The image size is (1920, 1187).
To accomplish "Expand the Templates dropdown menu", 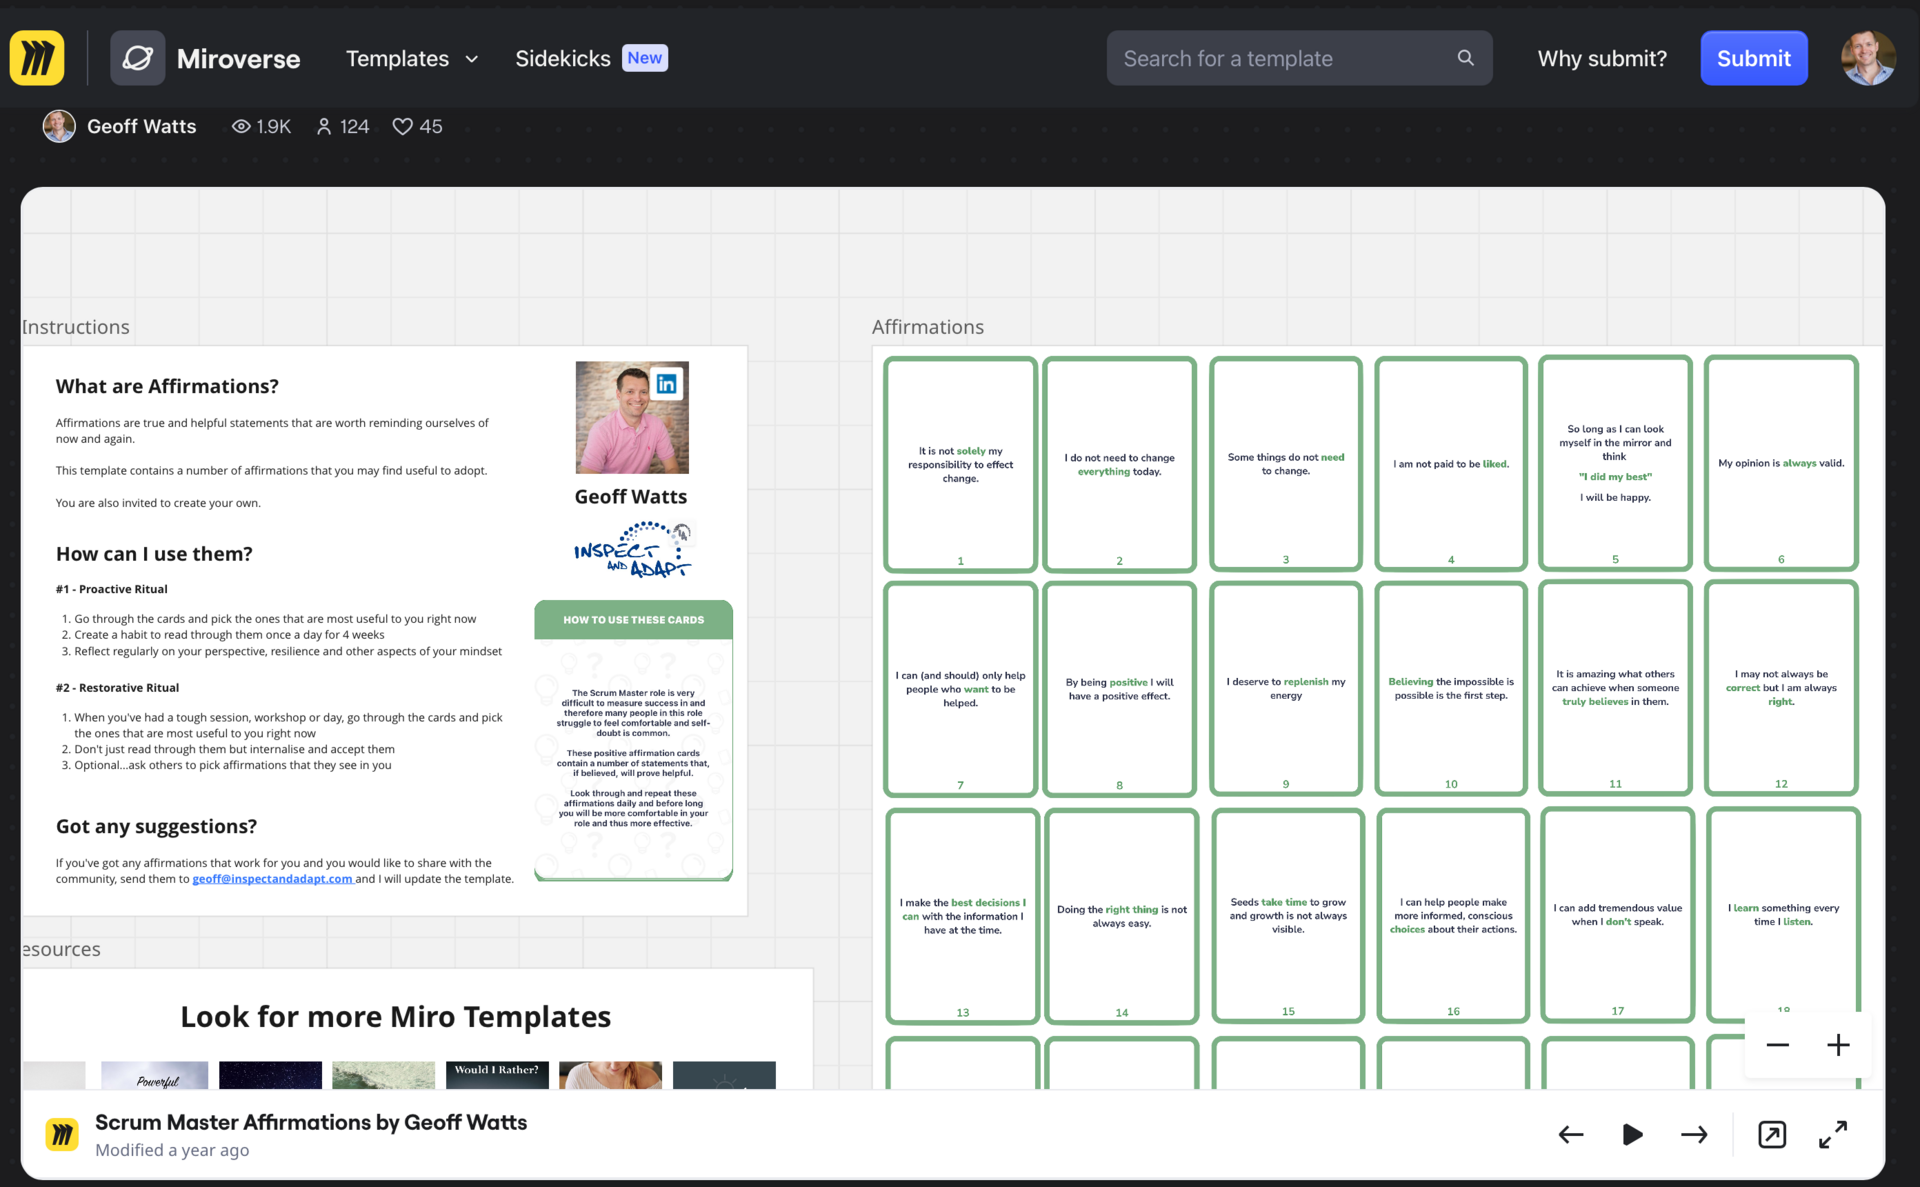I will tap(412, 58).
